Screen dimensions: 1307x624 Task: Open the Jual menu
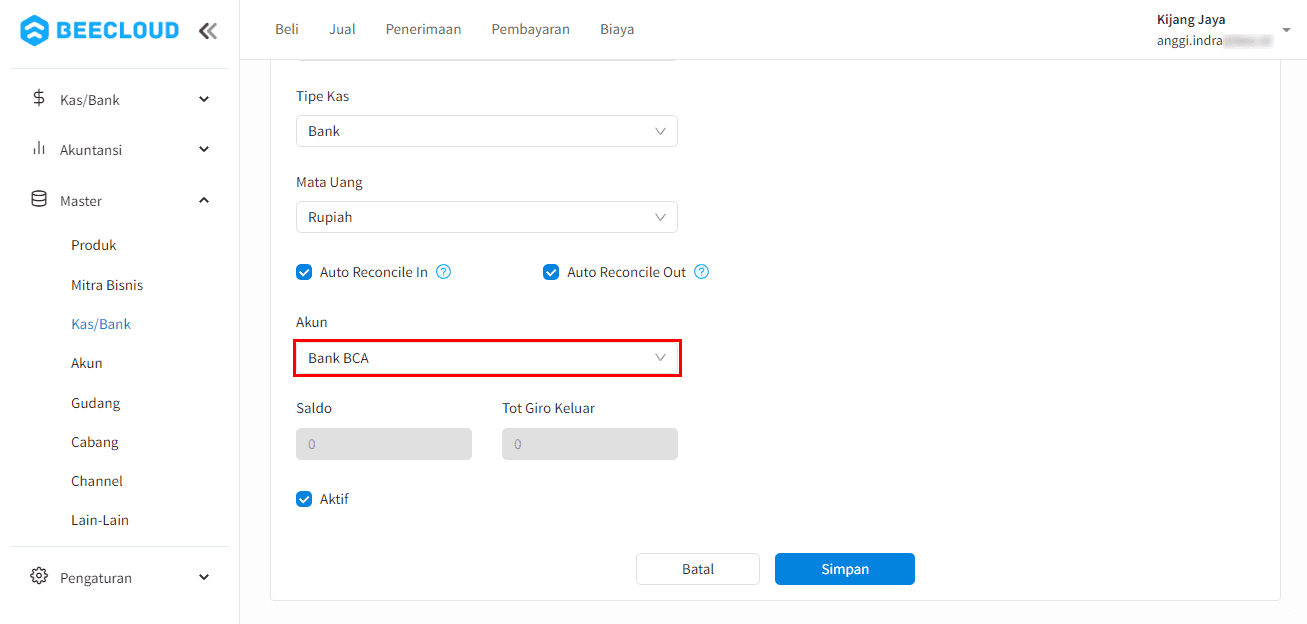(342, 29)
